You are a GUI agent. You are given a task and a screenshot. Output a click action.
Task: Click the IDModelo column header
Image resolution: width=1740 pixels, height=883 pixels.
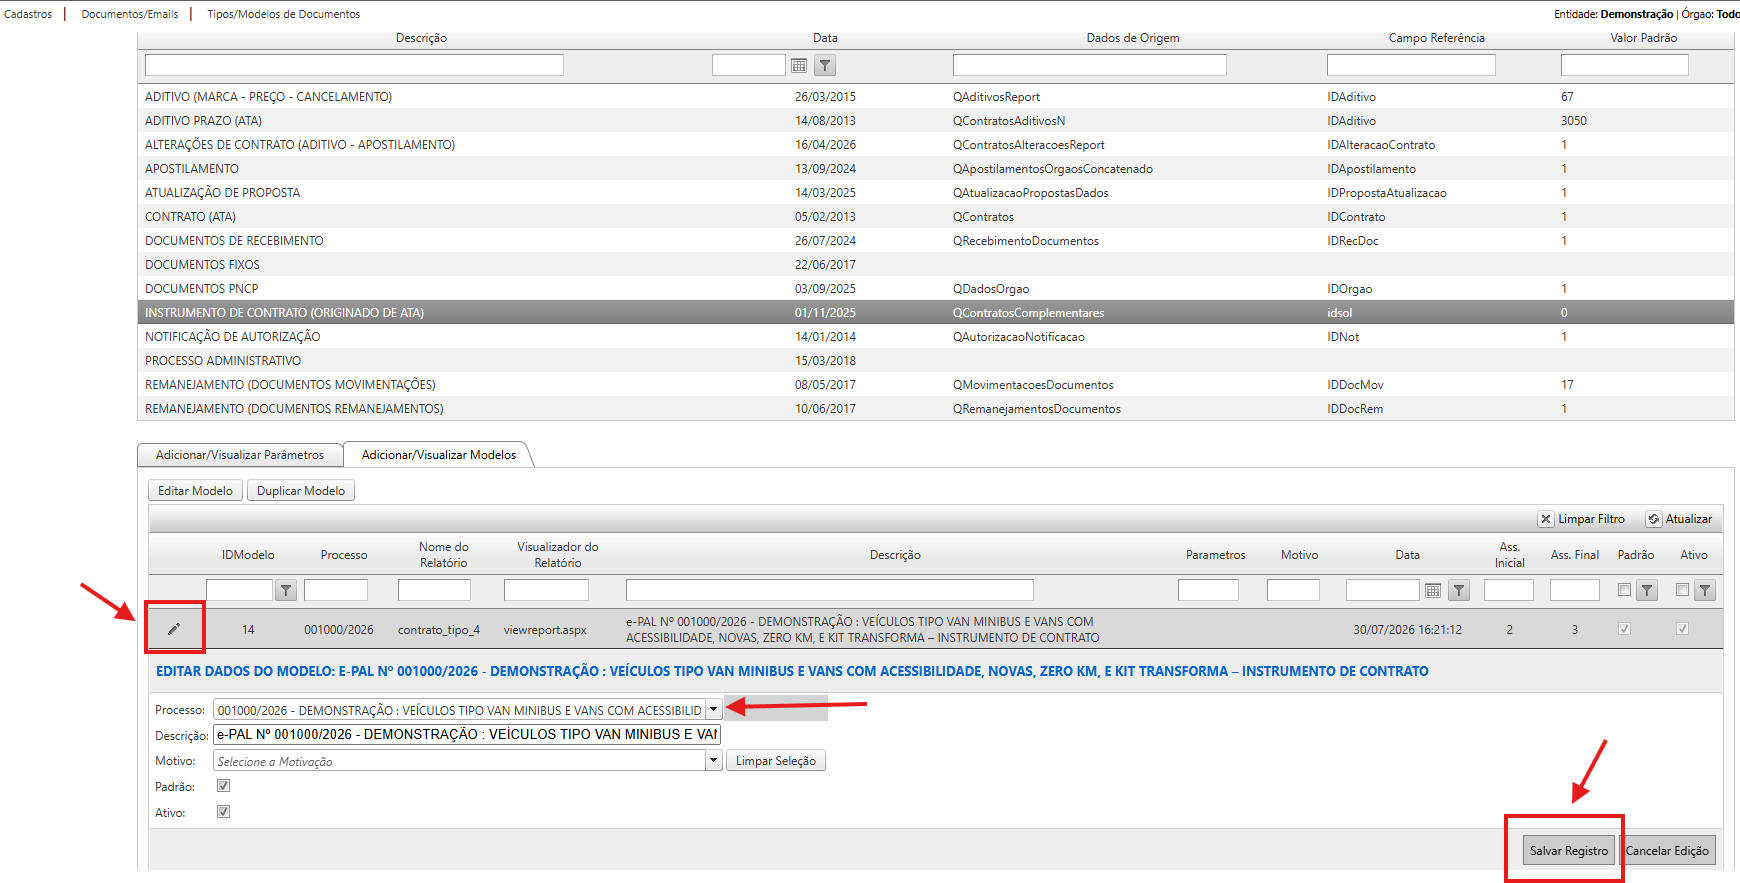click(x=248, y=555)
